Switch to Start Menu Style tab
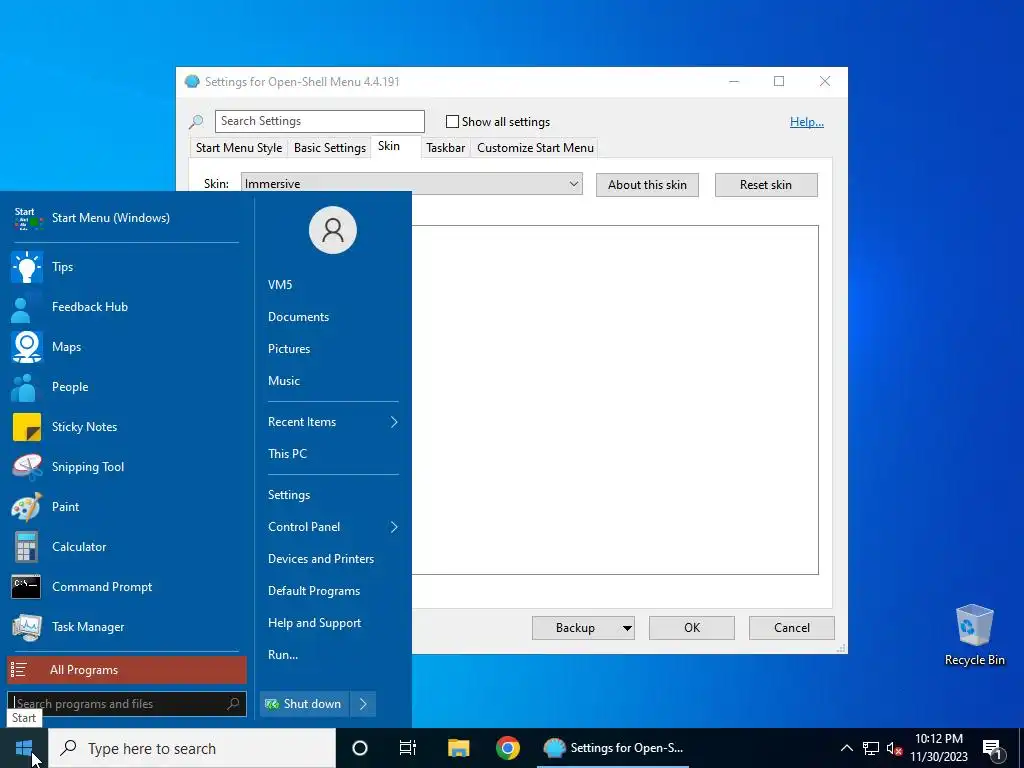Screen dimensions: 1024x768 pyautogui.click(x=239, y=148)
